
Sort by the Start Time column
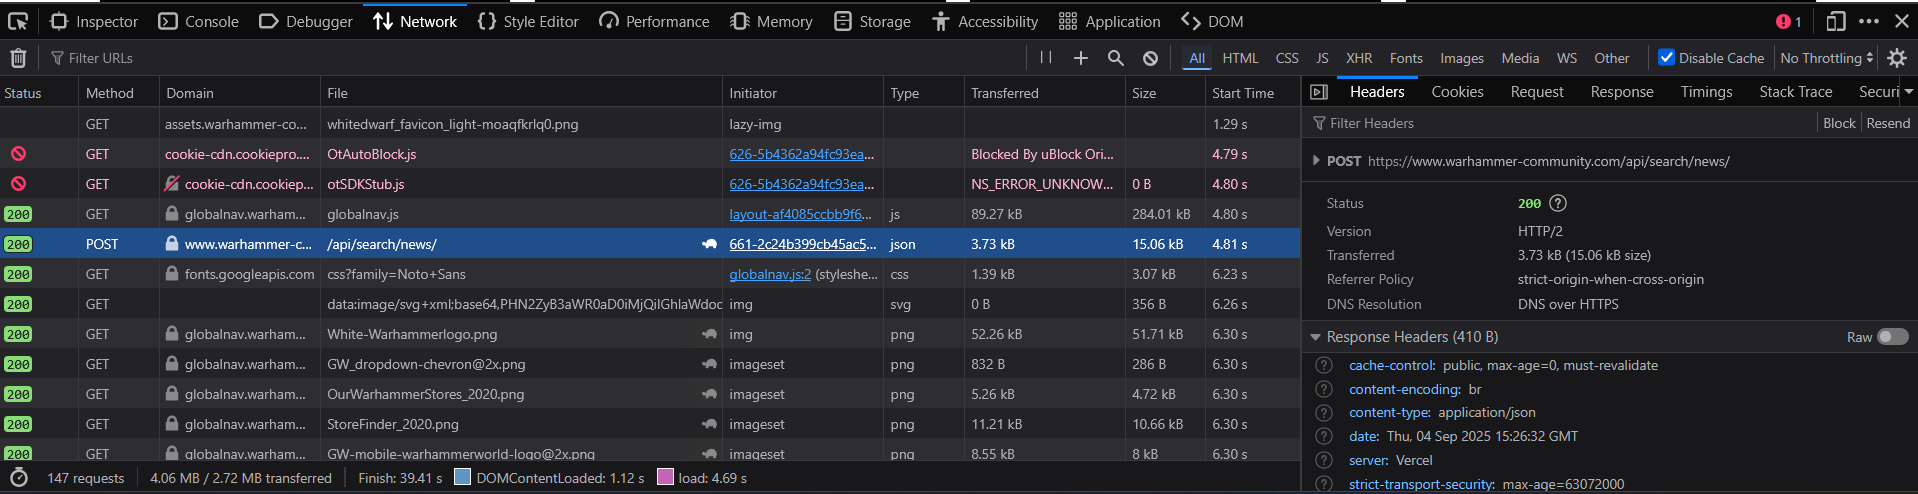(1253, 93)
